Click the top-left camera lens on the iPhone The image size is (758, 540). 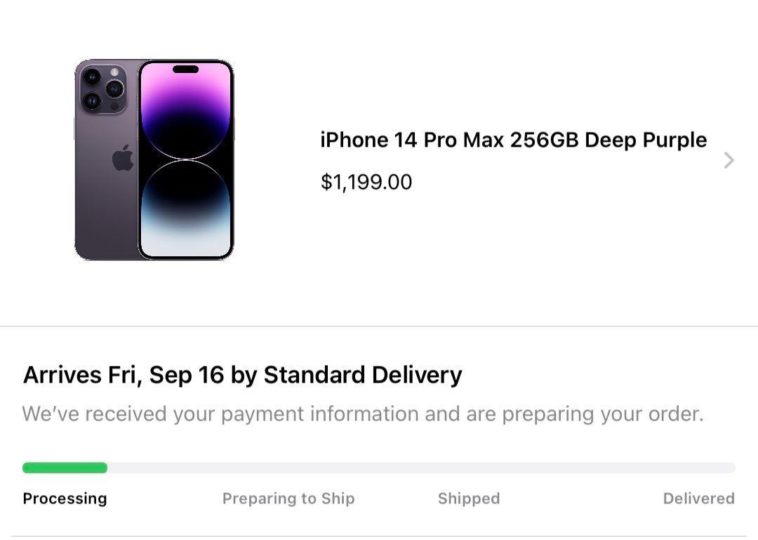coord(92,77)
